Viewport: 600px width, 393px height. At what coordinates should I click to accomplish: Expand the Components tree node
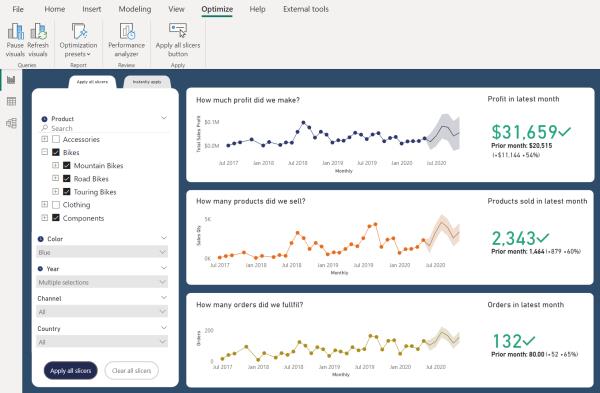[x=44, y=218]
